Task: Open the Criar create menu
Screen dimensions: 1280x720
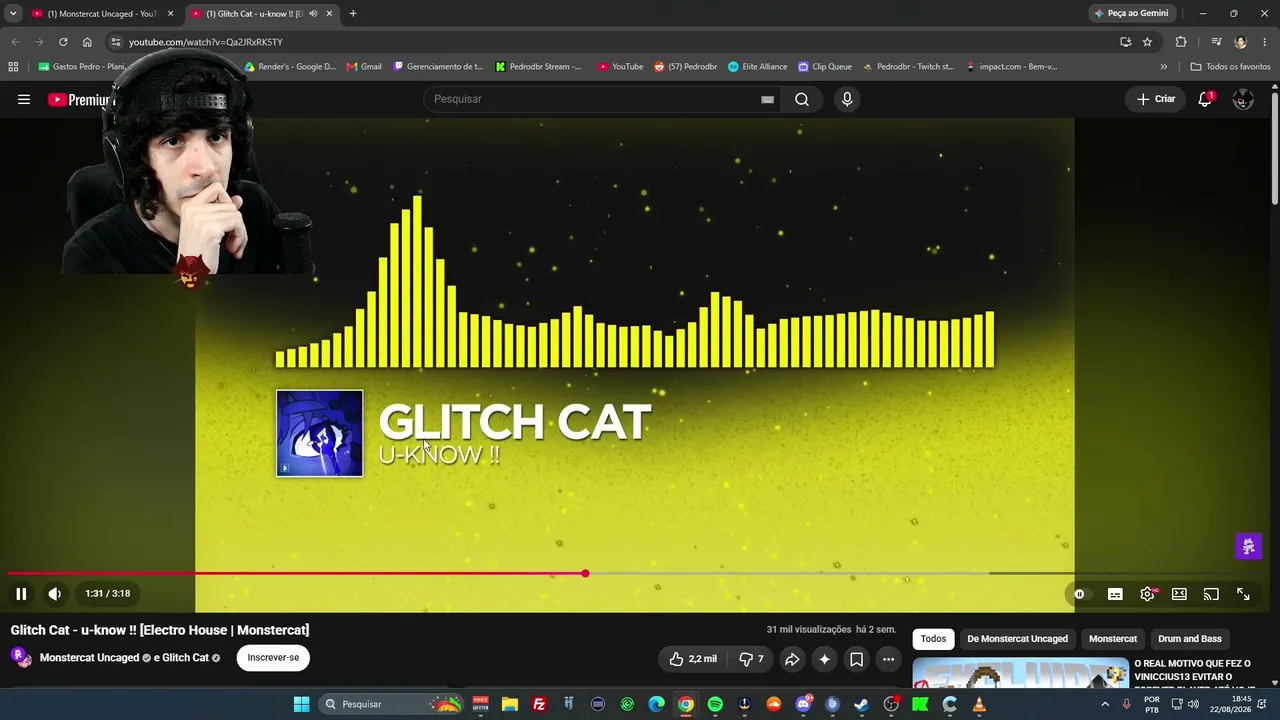Action: (1156, 99)
